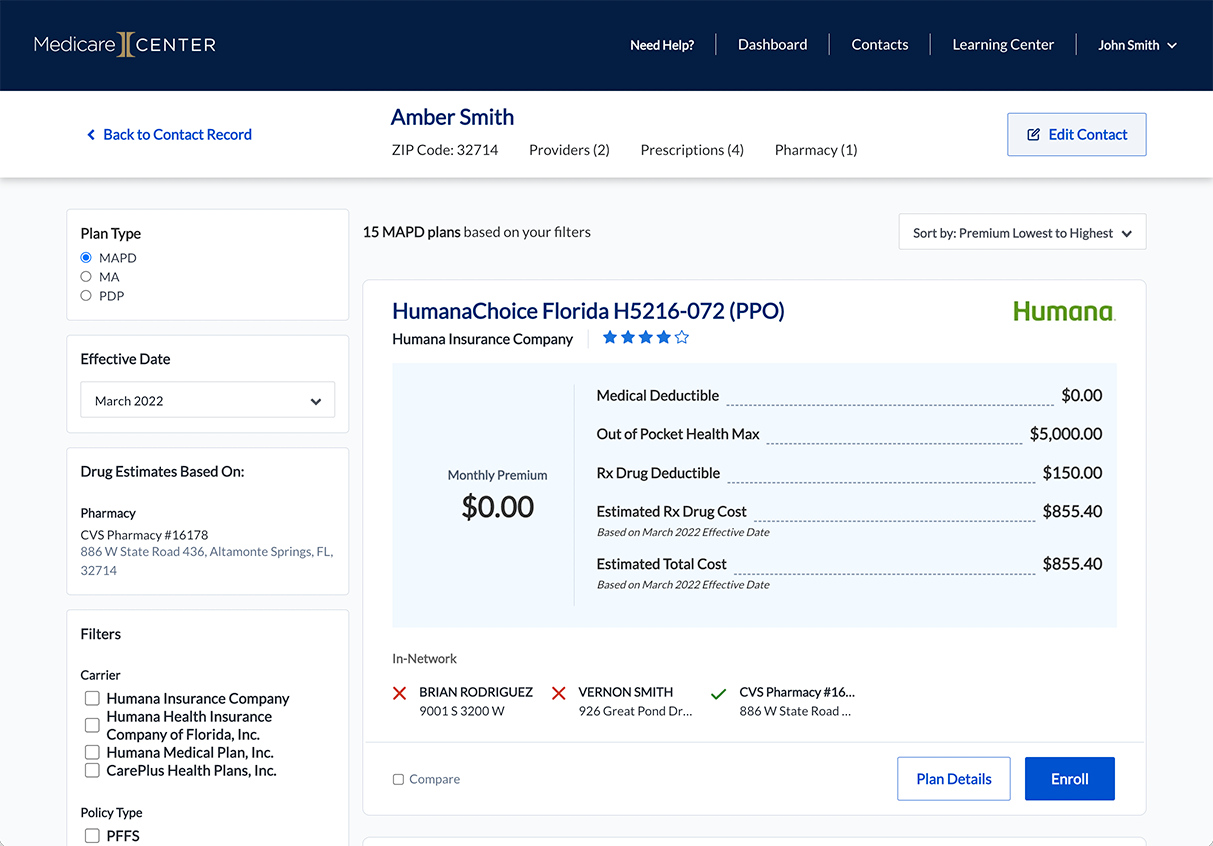Open Contacts in the top navigation

point(880,45)
